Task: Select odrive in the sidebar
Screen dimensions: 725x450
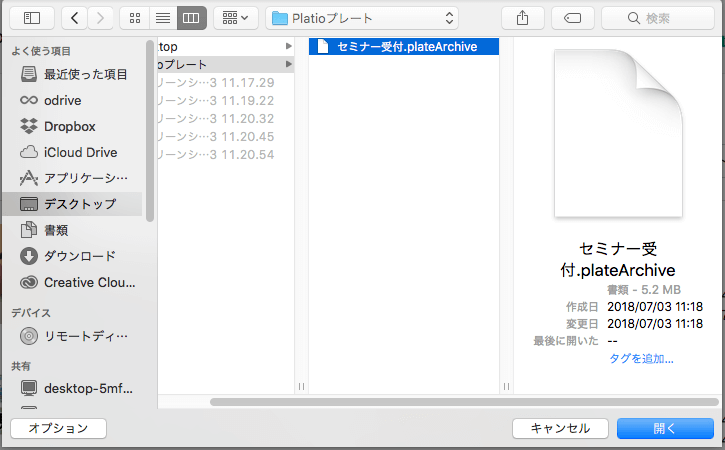Action: (x=61, y=100)
